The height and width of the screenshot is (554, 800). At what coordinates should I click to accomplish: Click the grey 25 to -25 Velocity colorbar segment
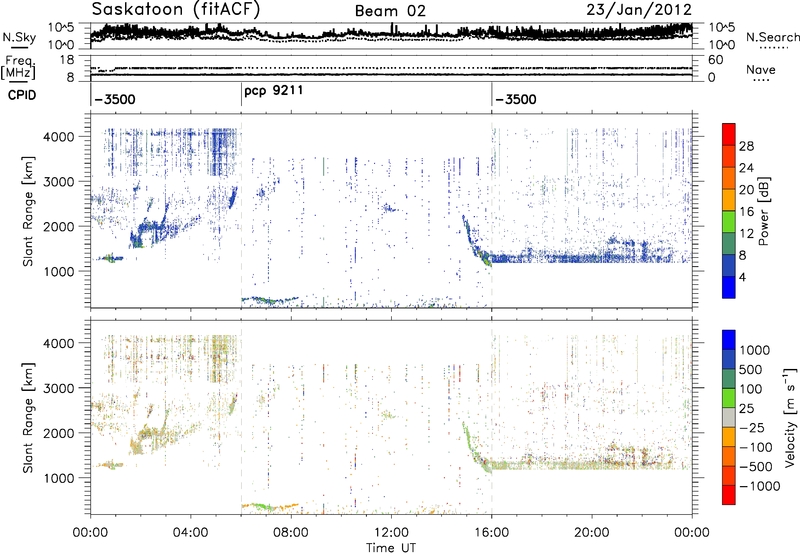[729, 418]
